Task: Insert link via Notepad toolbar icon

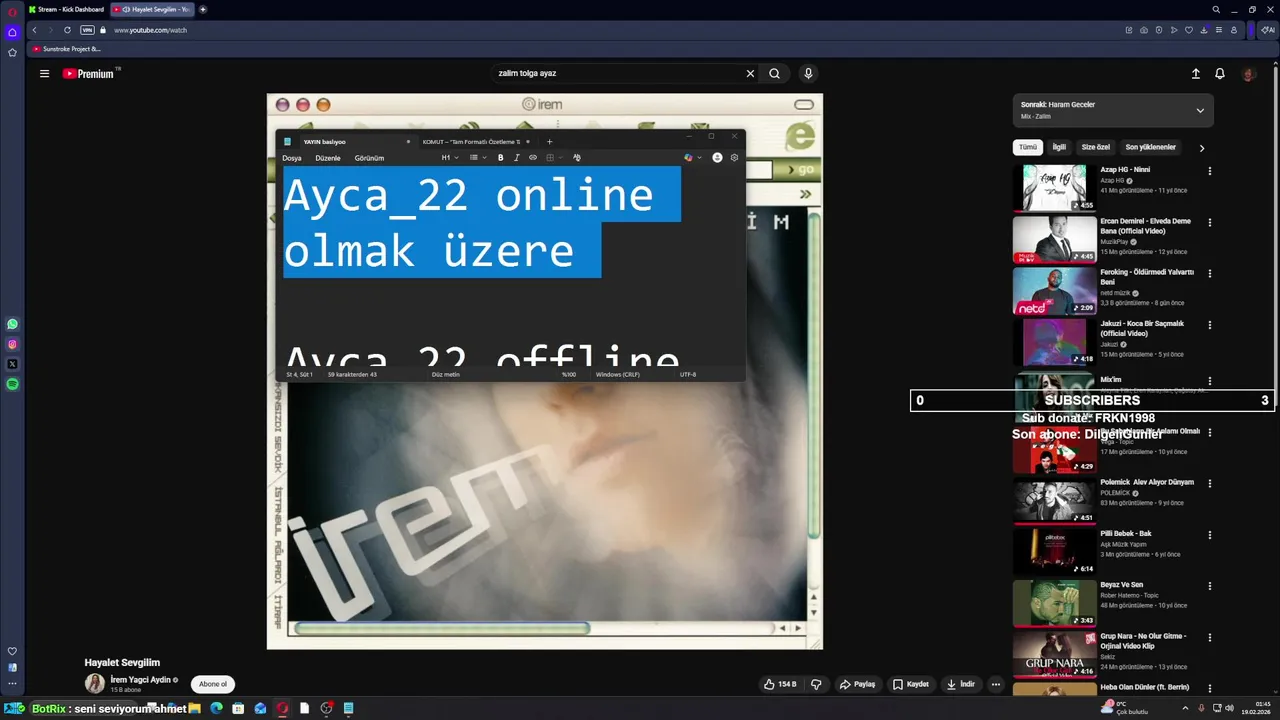Action: click(x=533, y=157)
